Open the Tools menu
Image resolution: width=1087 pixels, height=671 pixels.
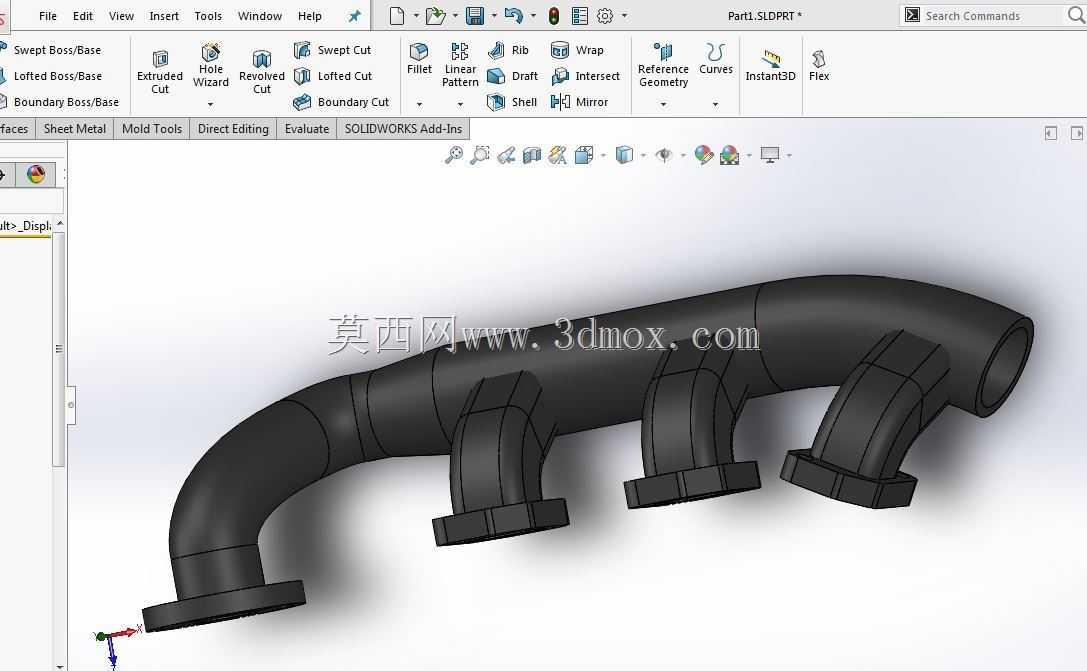[x=208, y=16]
